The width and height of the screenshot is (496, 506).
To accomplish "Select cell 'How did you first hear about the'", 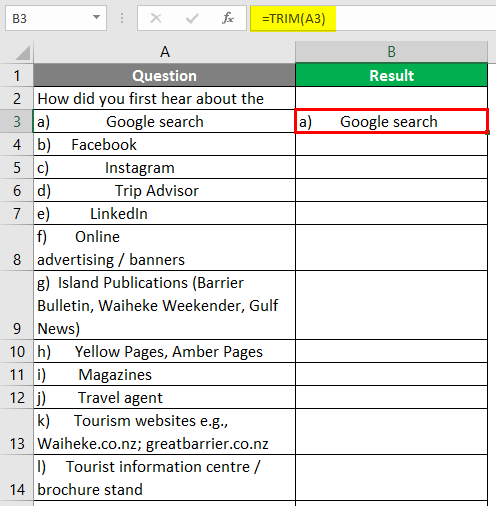I will [164, 98].
